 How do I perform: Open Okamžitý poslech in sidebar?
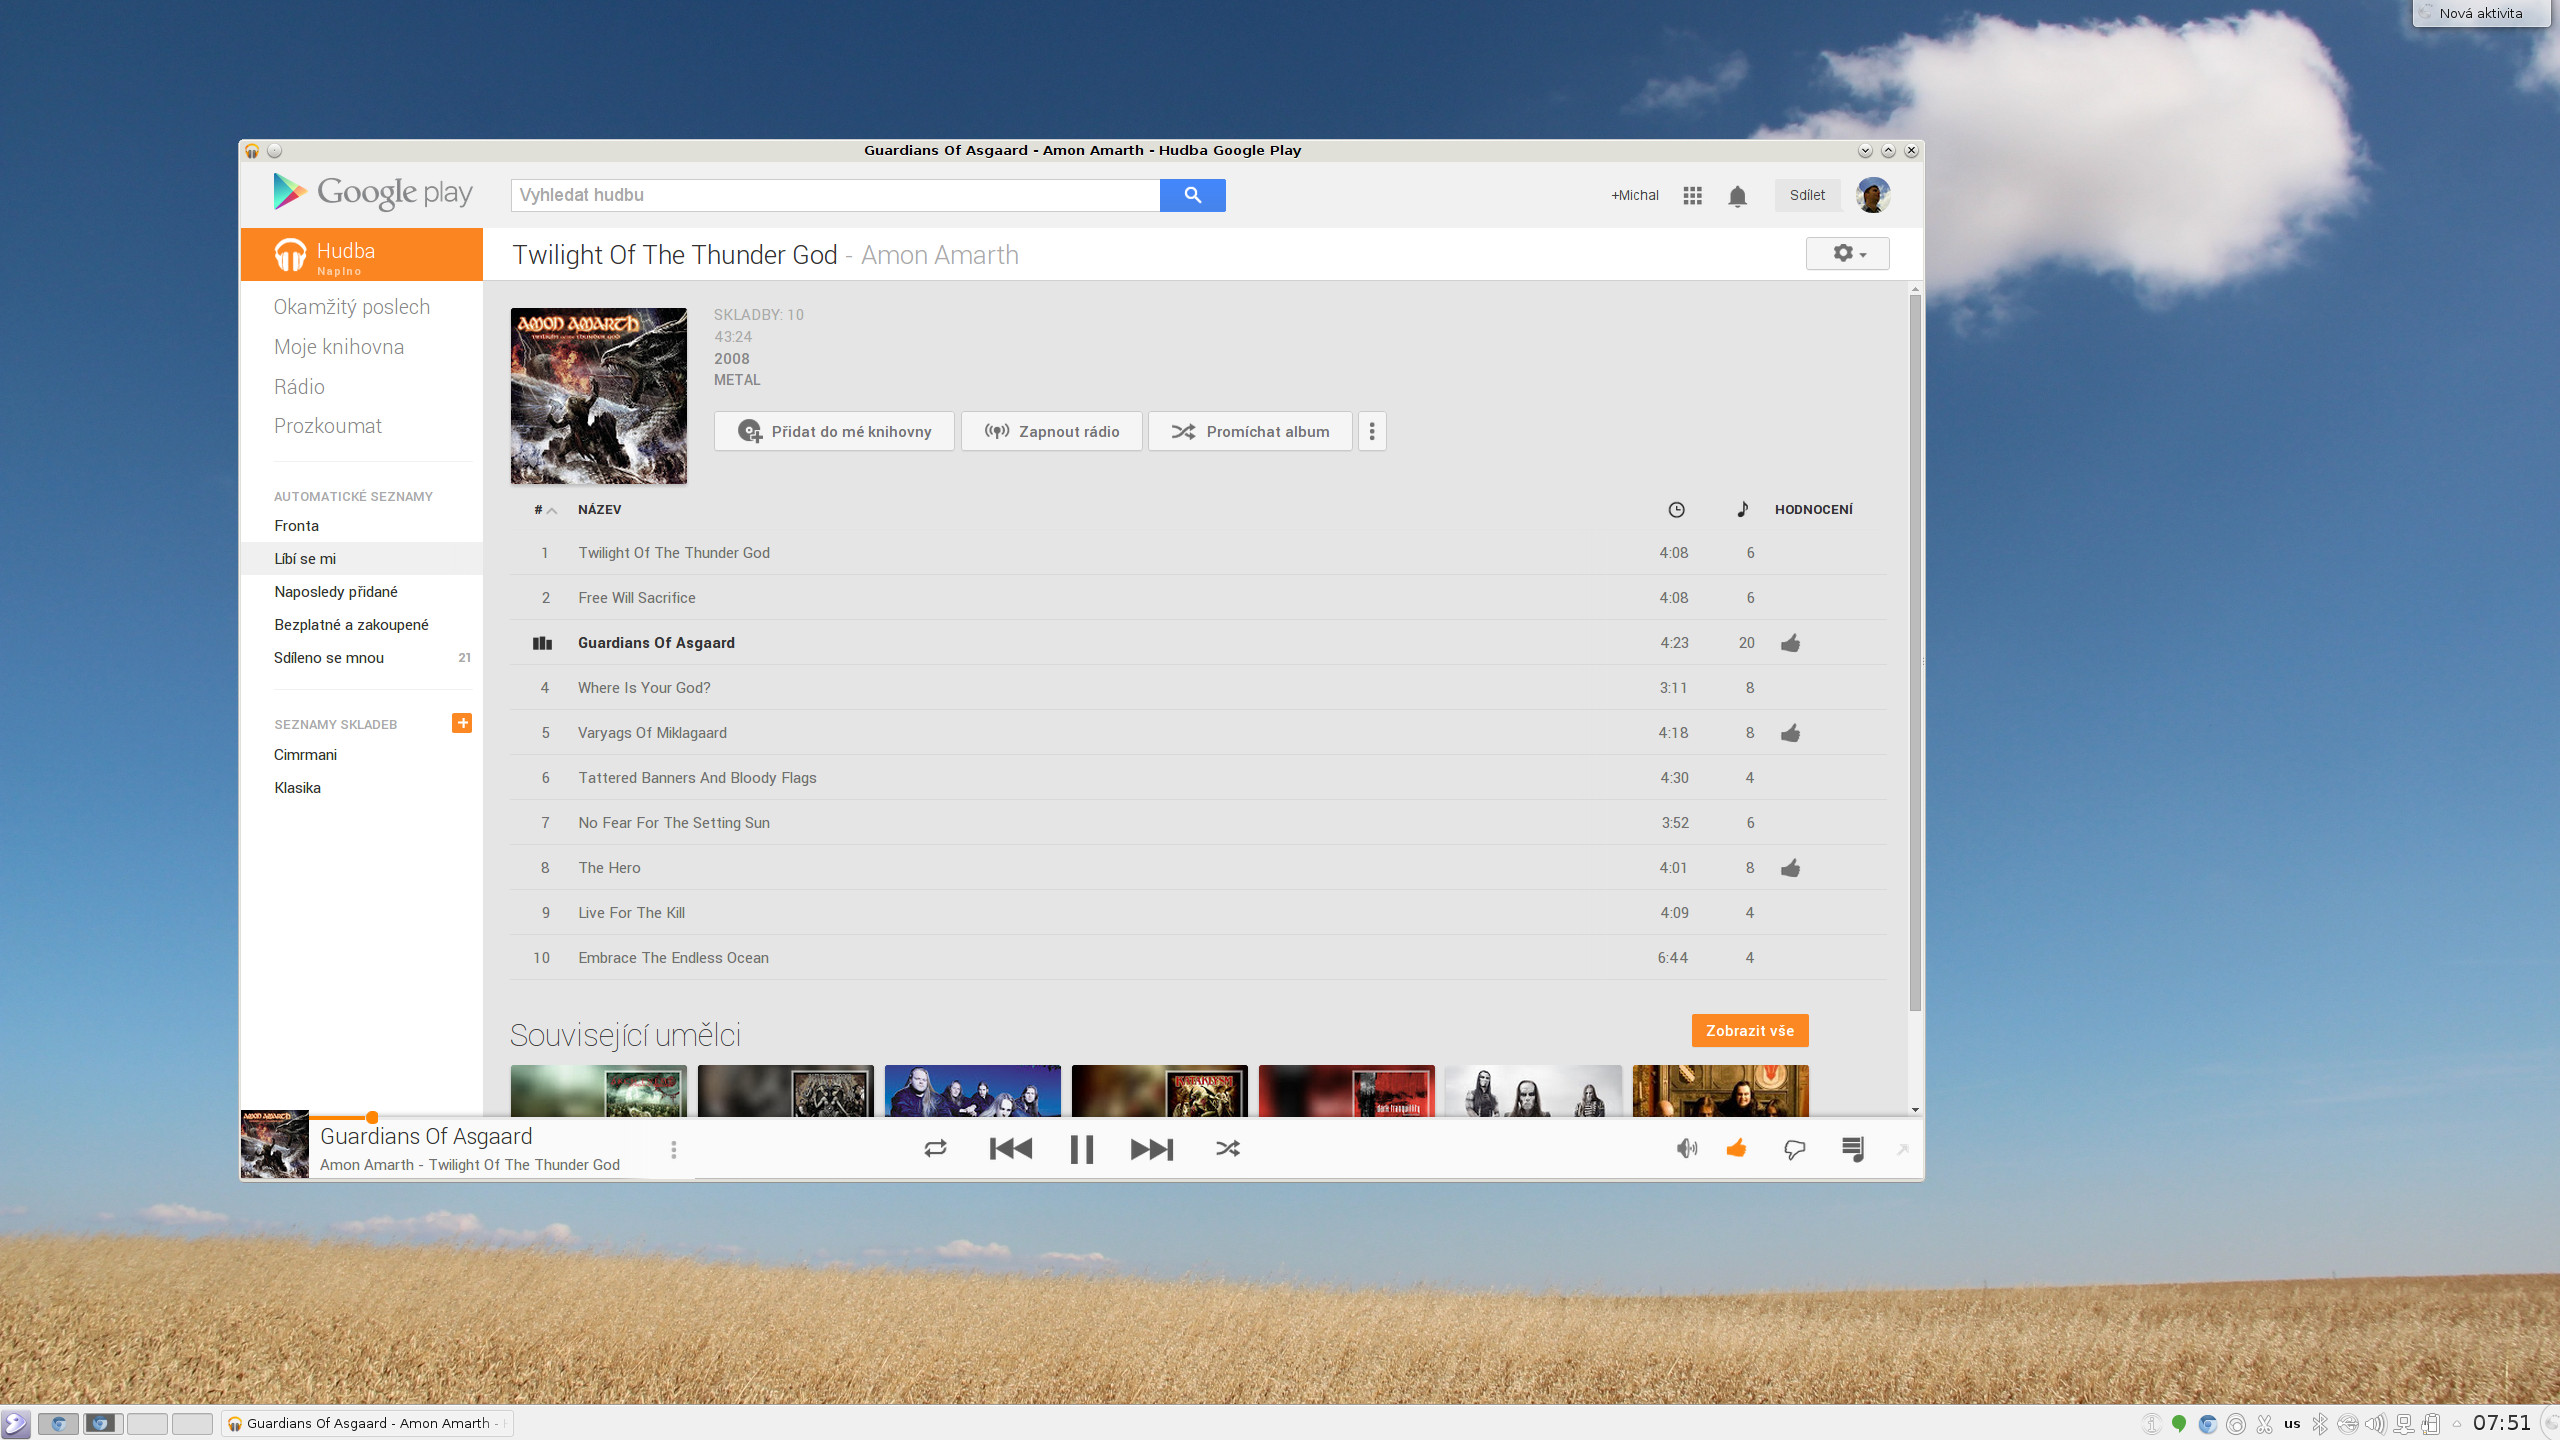pos(352,307)
